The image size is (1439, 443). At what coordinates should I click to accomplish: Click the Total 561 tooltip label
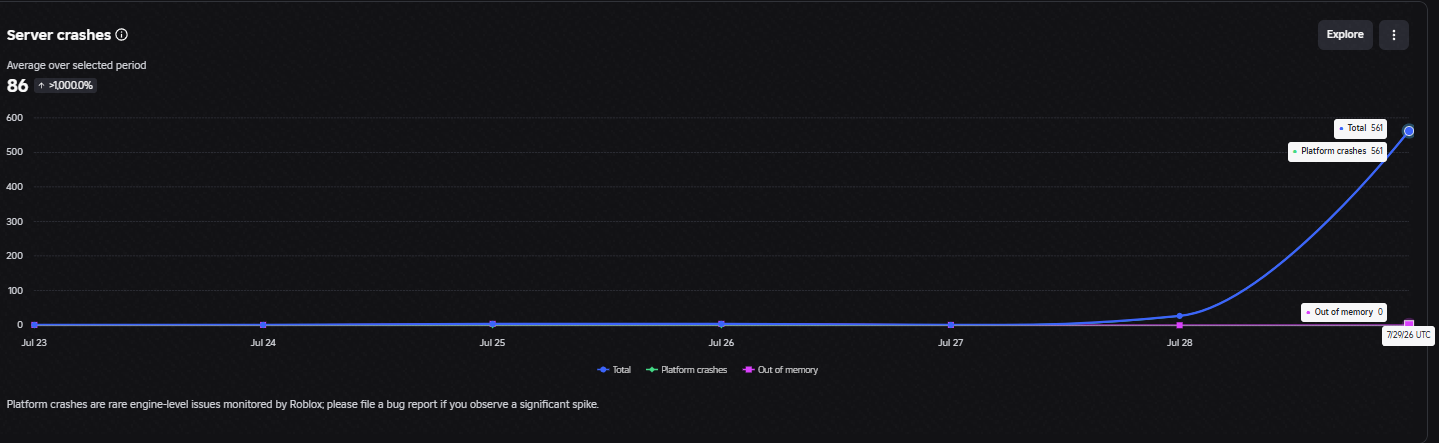coord(1361,128)
